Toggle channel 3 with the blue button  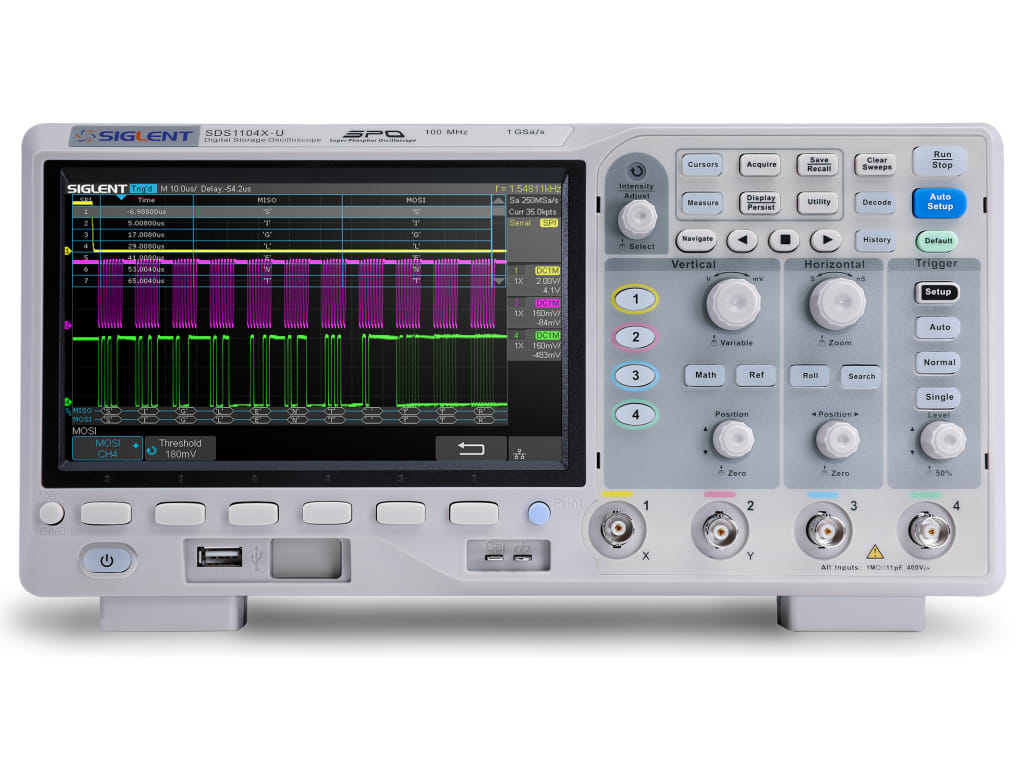[x=635, y=376]
